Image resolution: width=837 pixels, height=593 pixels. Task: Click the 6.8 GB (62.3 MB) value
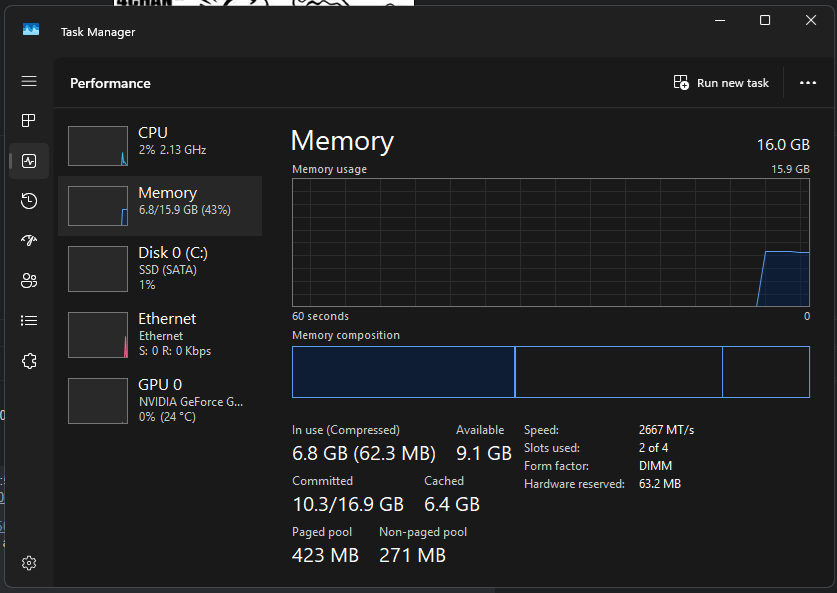tap(364, 454)
